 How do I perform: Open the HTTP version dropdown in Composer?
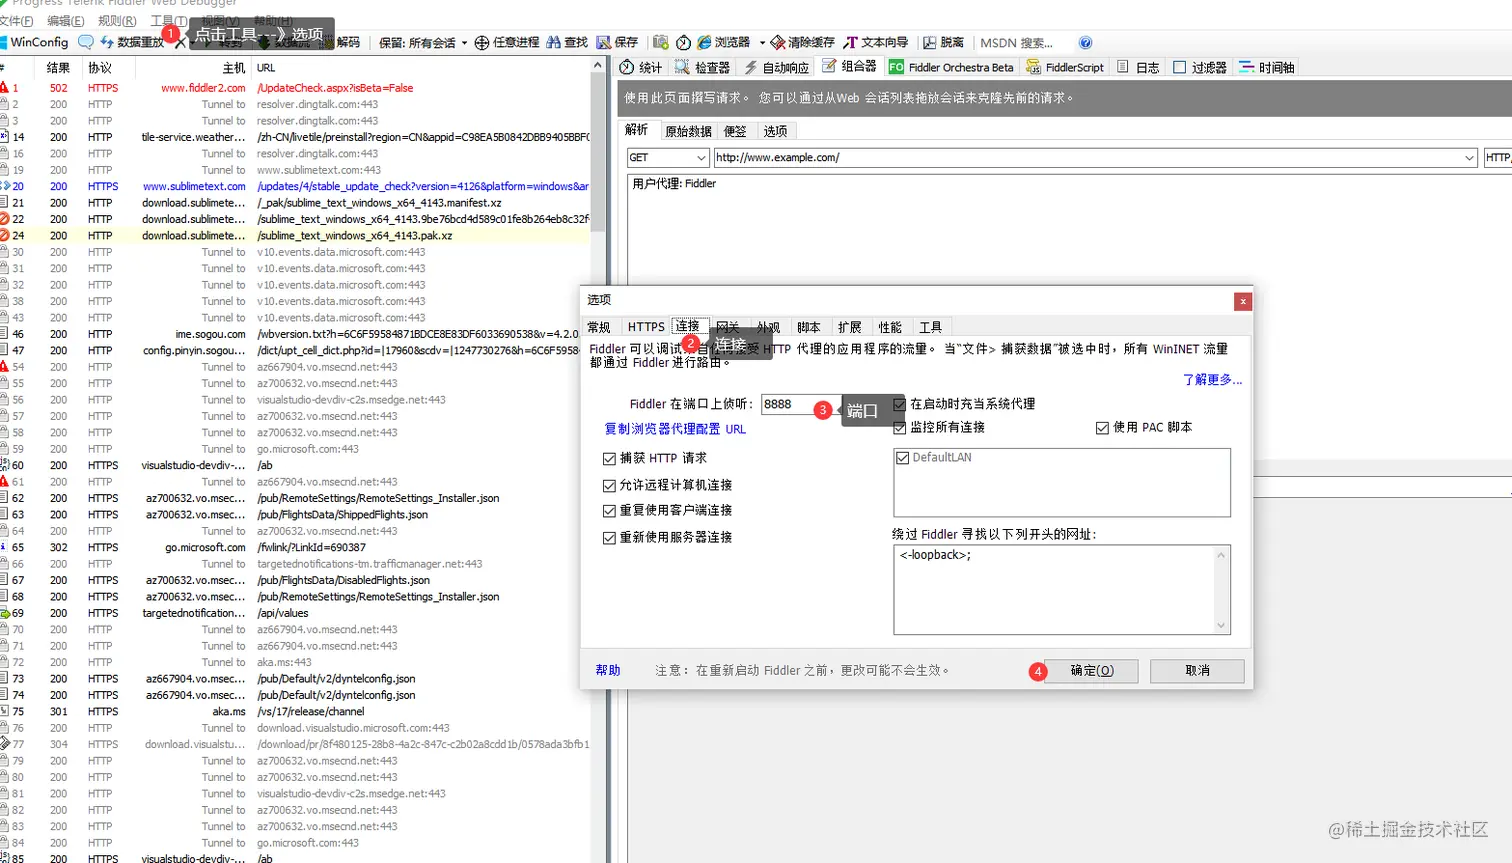coord(1497,157)
